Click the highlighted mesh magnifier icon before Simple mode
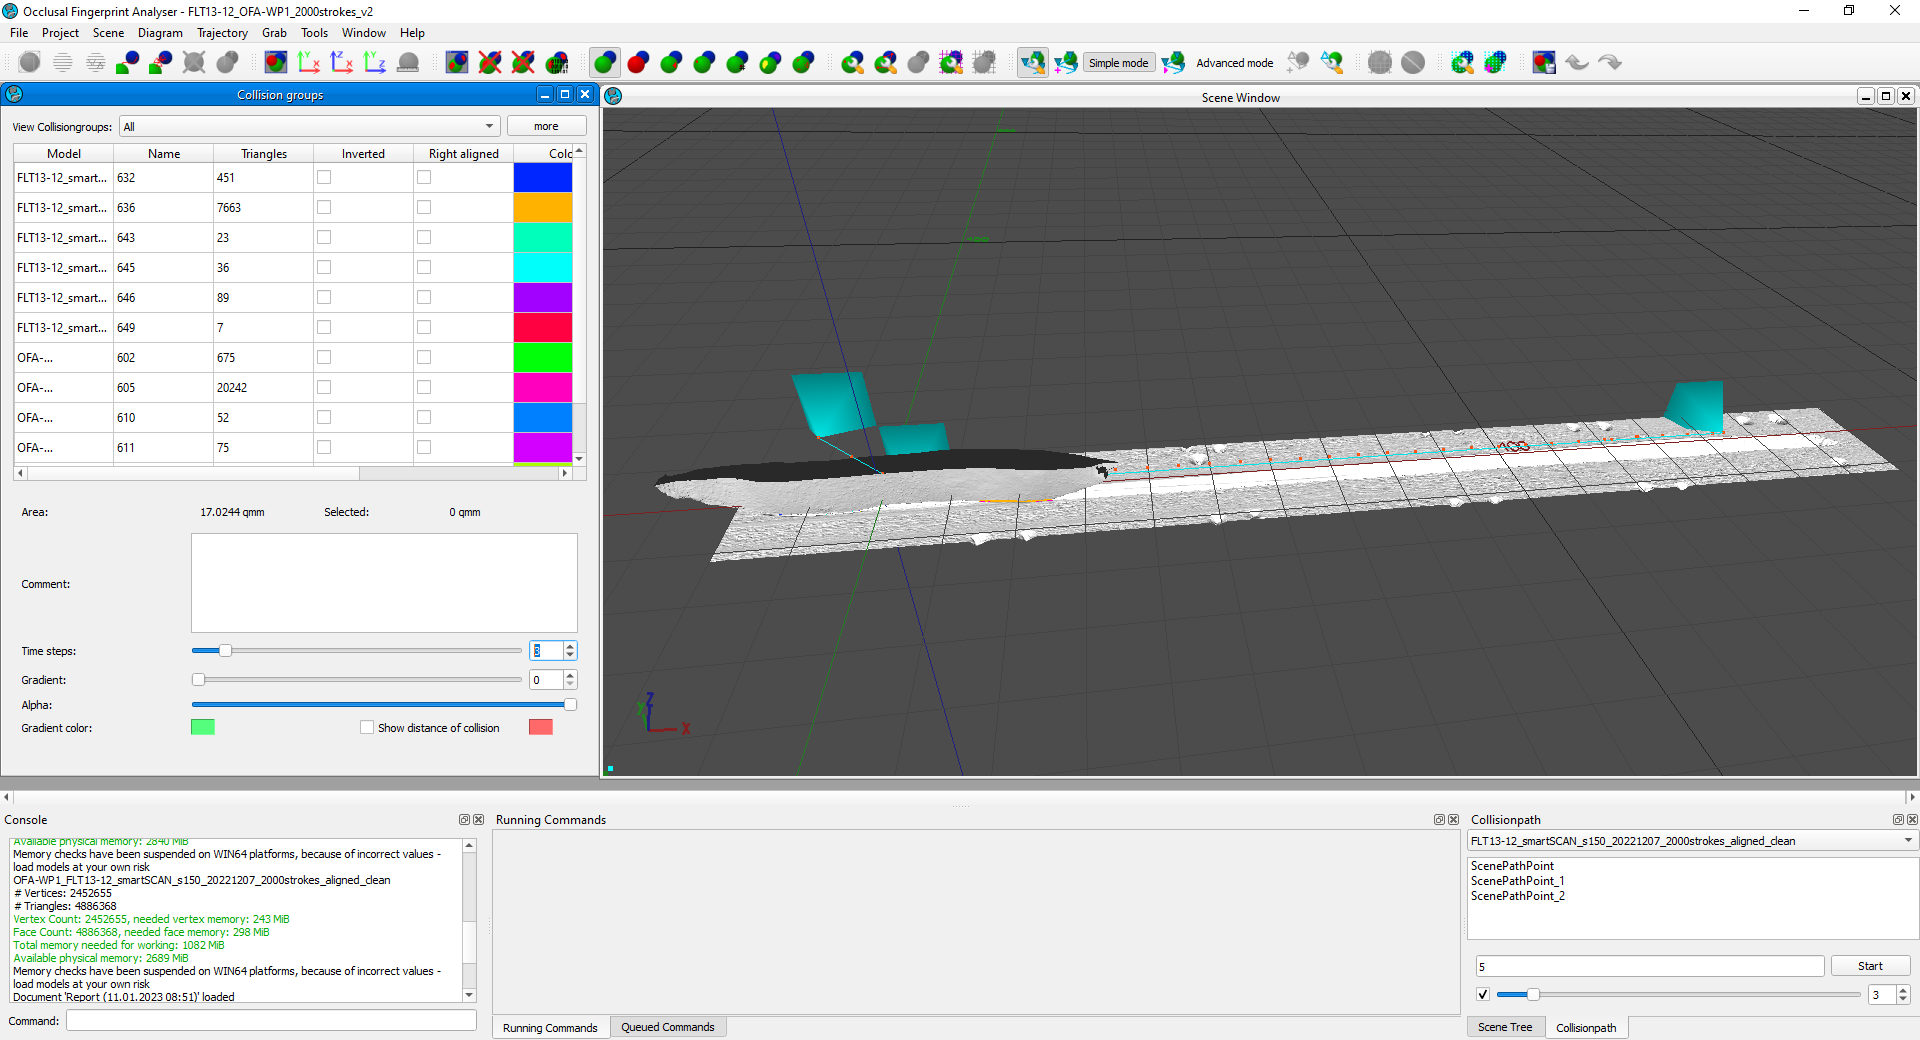The width and height of the screenshot is (1920, 1040). [1033, 63]
